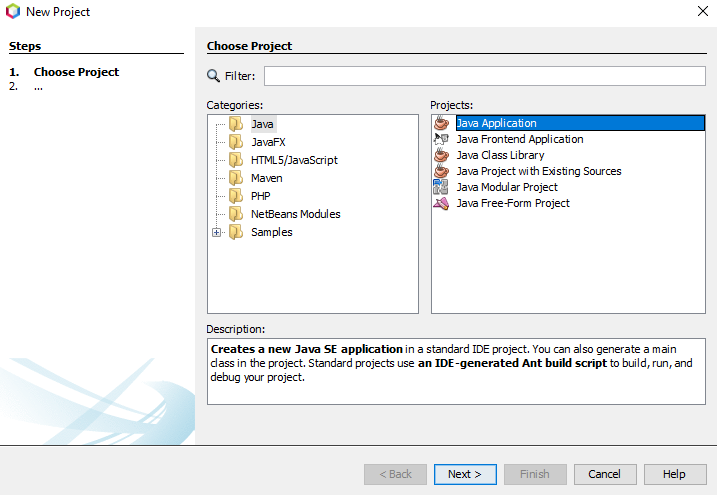The width and height of the screenshot is (717, 495).
Task: Select the PHP category
Action: [x=261, y=196]
